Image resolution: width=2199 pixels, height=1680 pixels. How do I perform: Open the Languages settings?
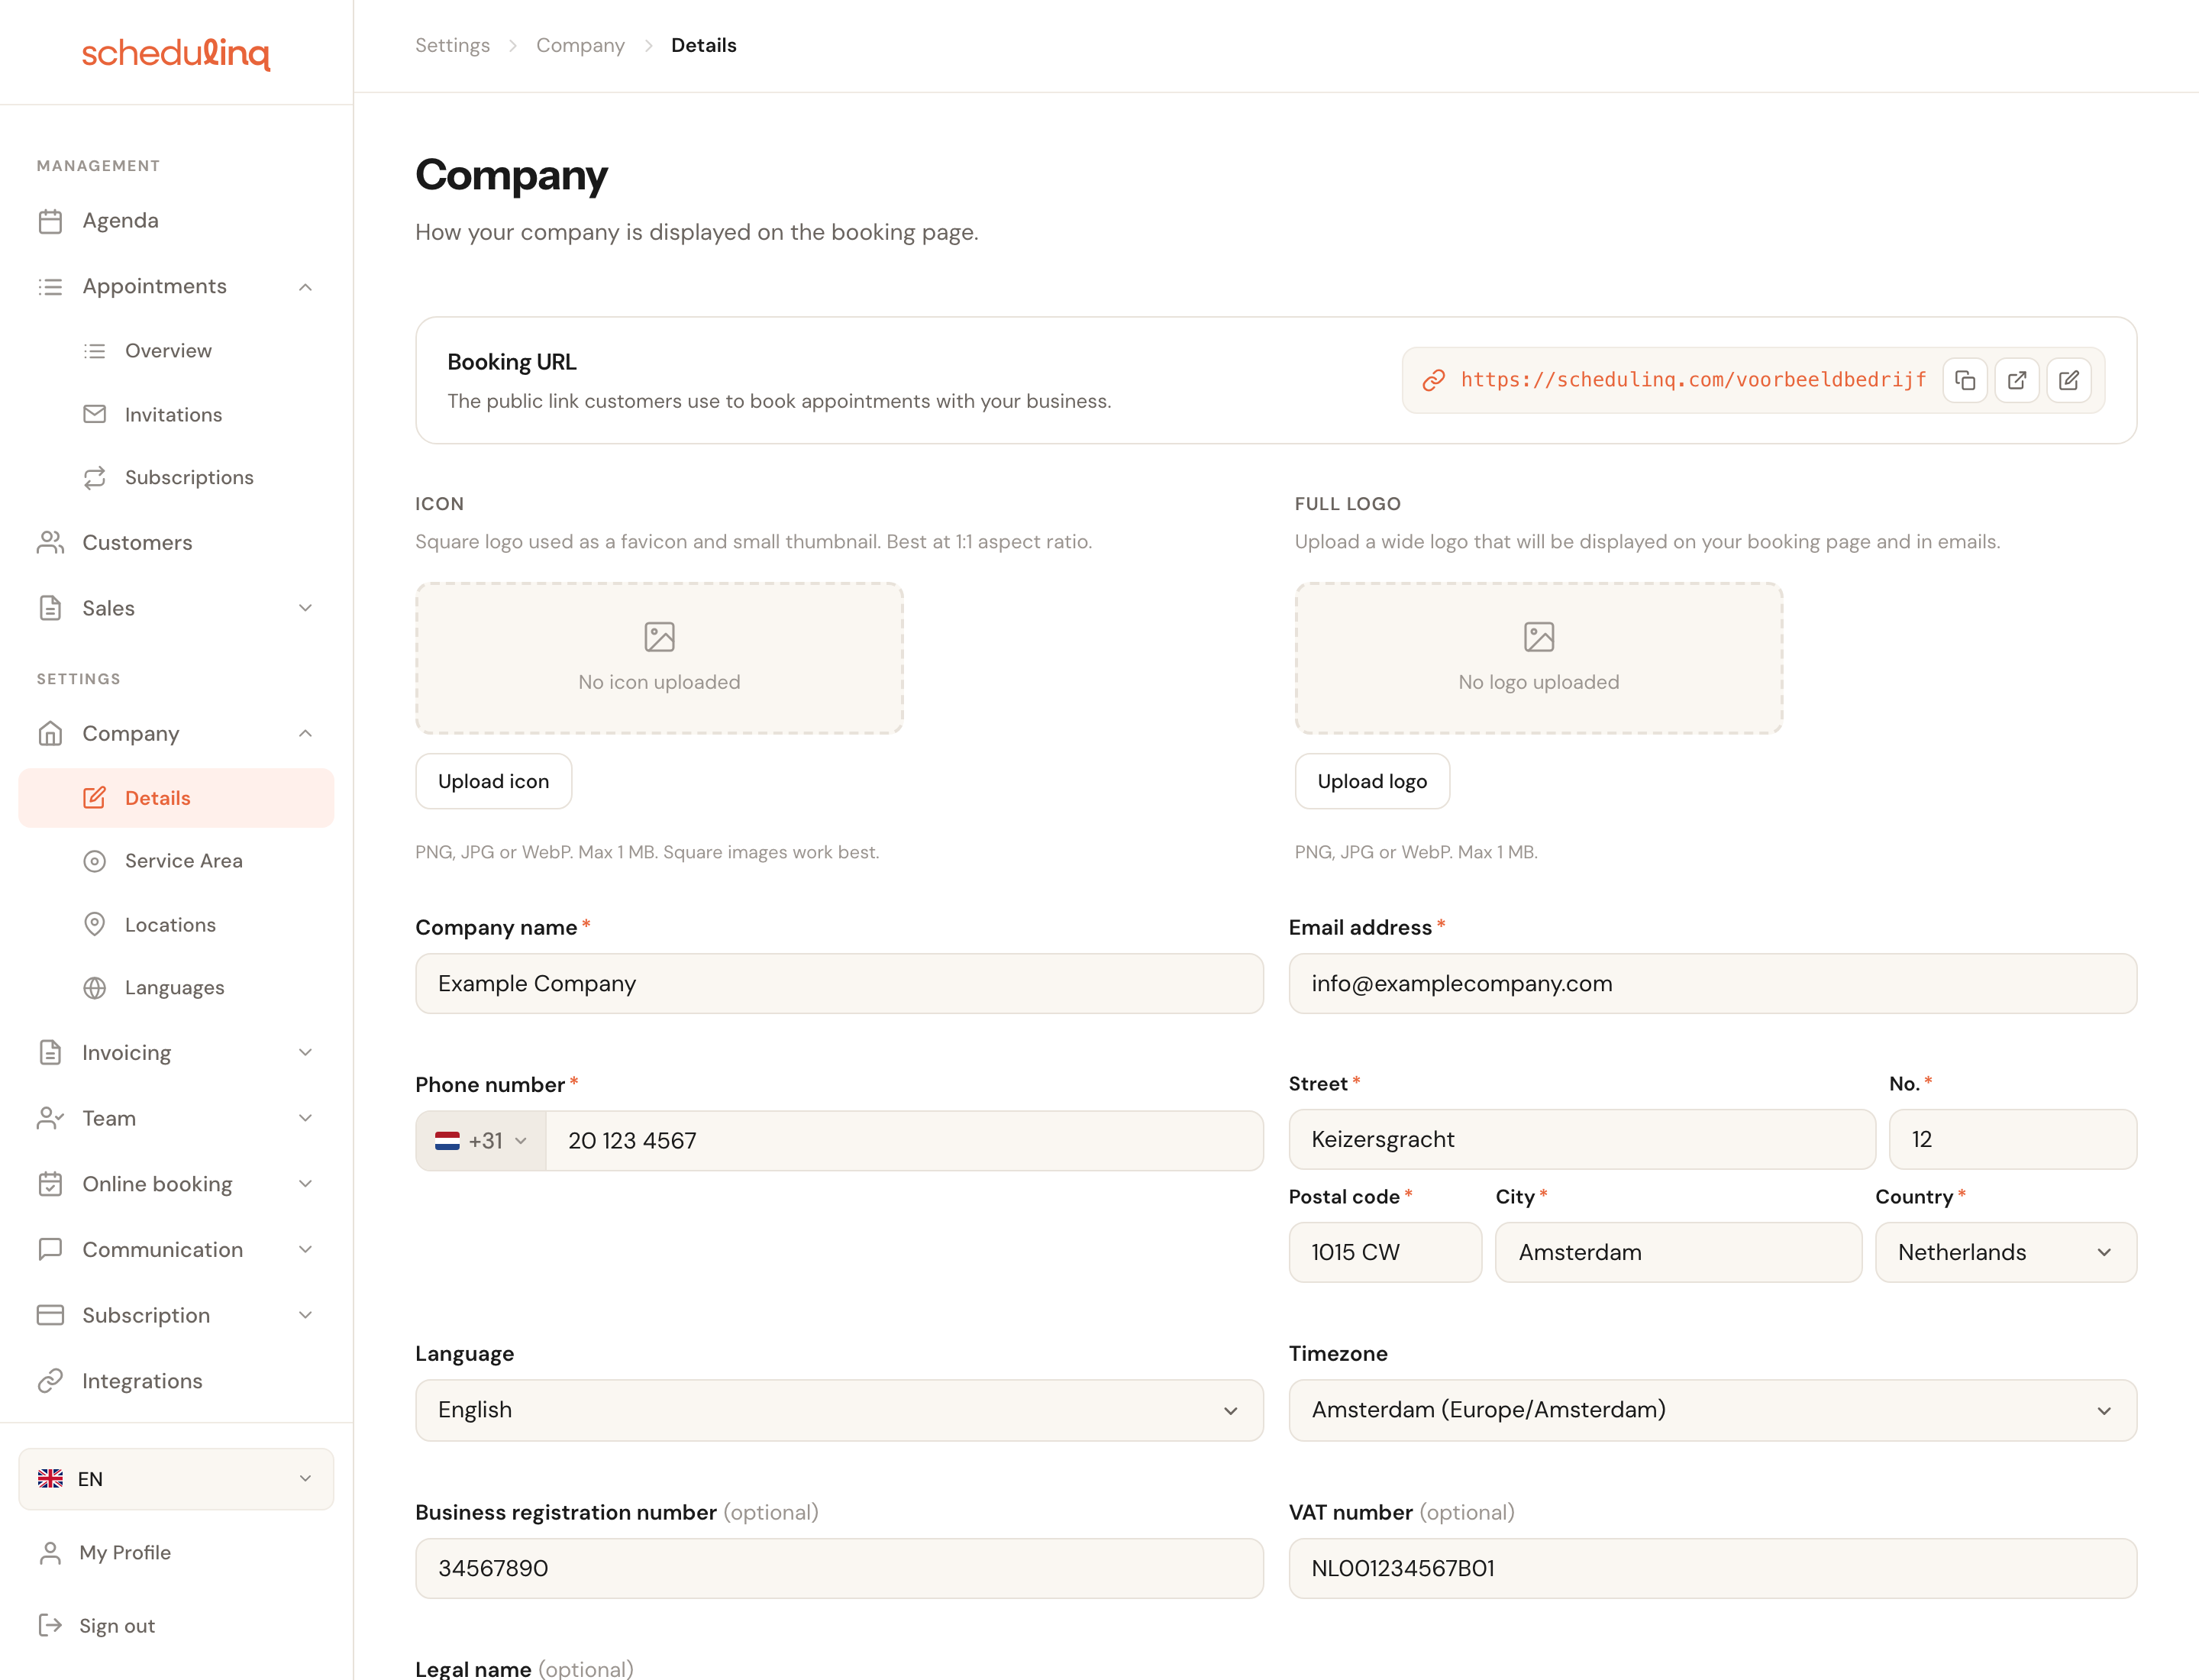176,988
